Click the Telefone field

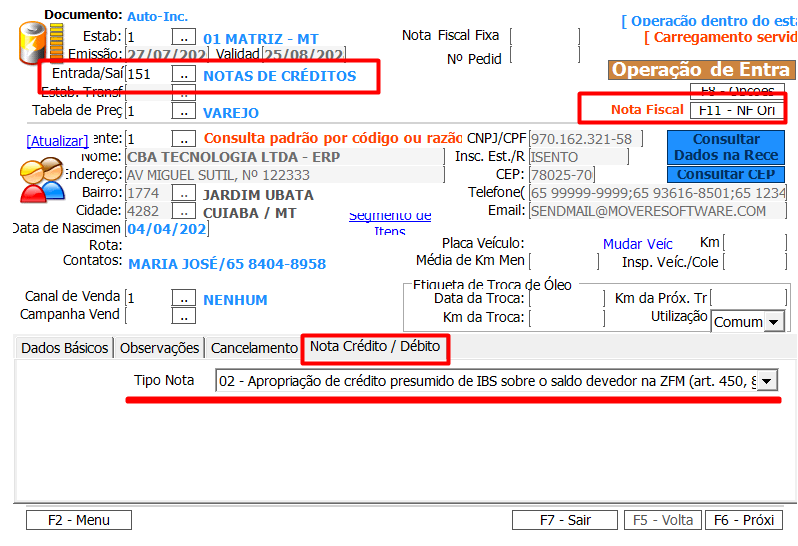658,193
